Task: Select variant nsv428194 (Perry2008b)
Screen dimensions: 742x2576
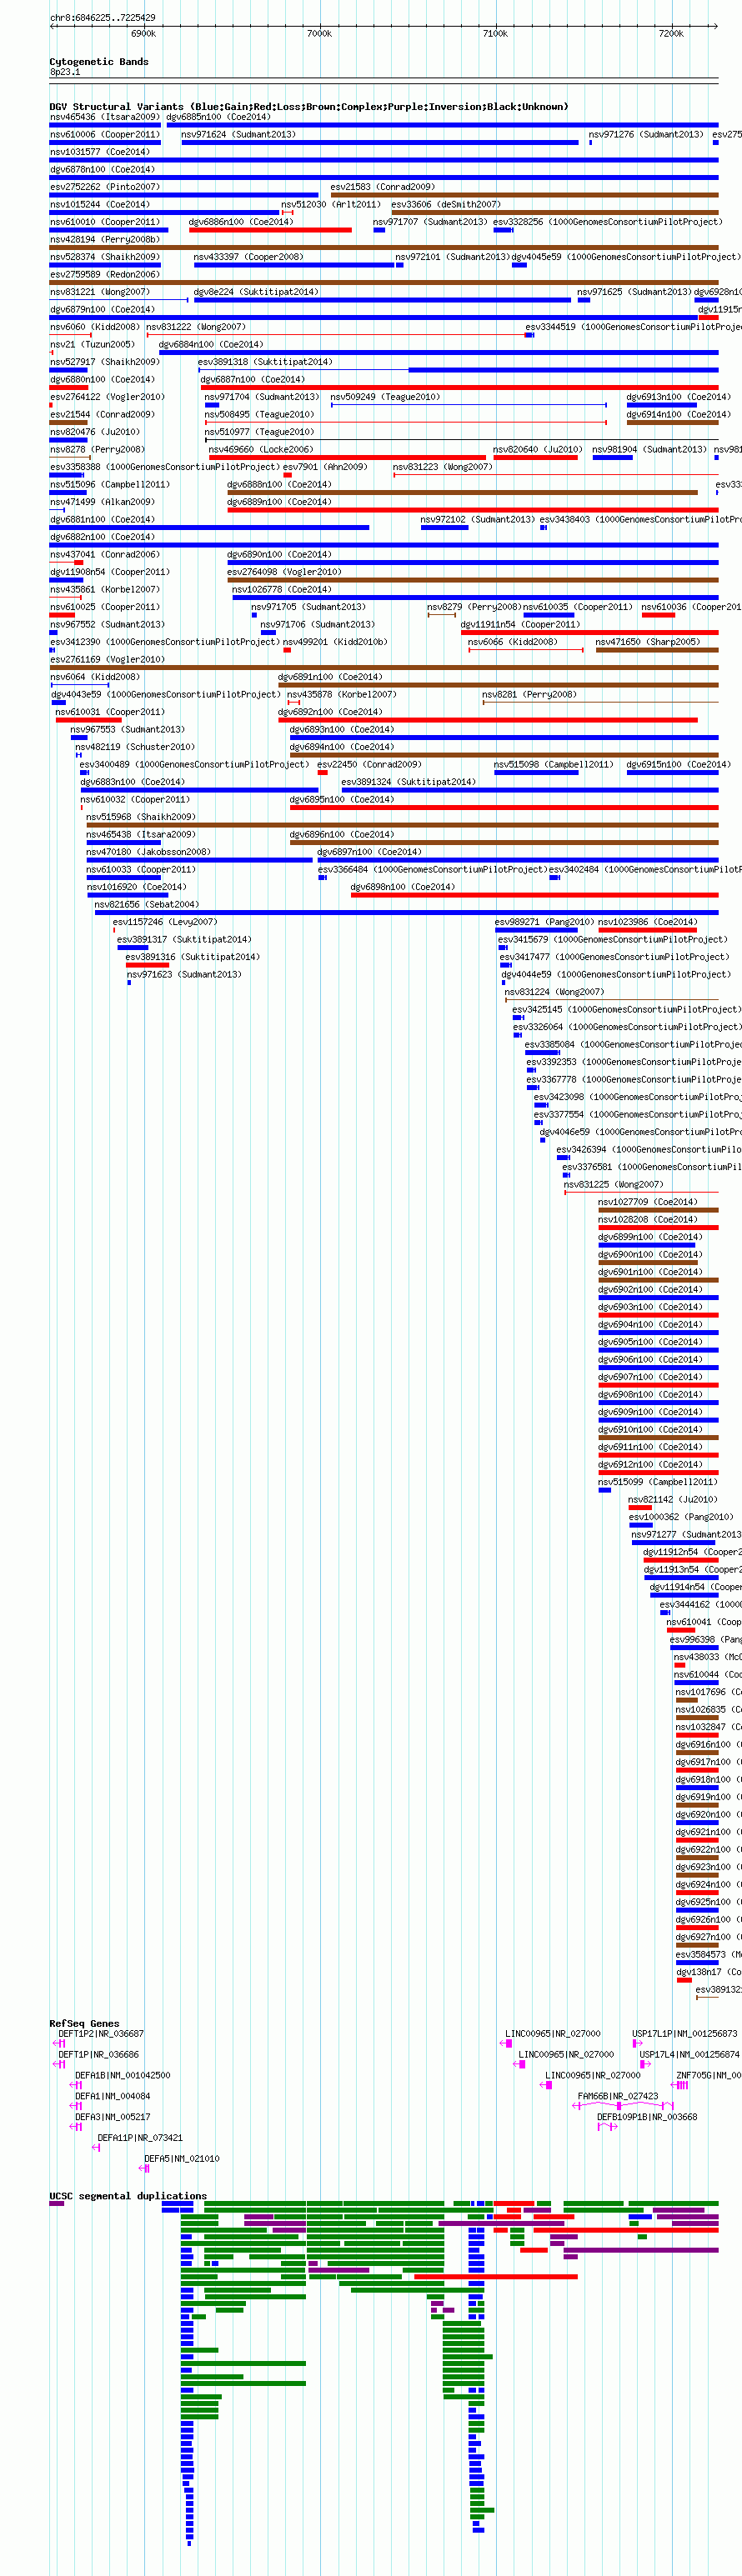Action: [x=105, y=239]
